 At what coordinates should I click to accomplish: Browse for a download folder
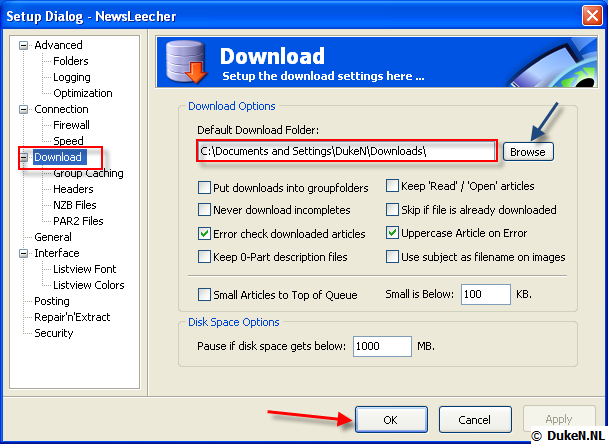[528, 152]
